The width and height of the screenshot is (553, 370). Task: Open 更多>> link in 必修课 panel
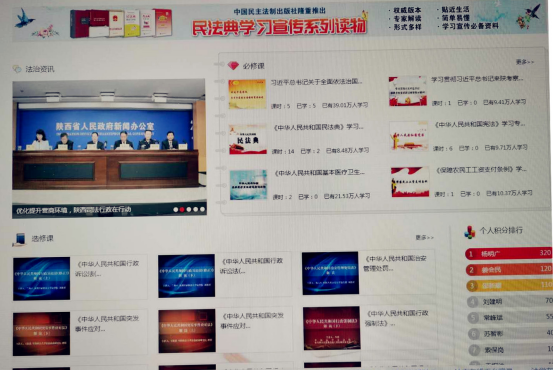(525, 62)
